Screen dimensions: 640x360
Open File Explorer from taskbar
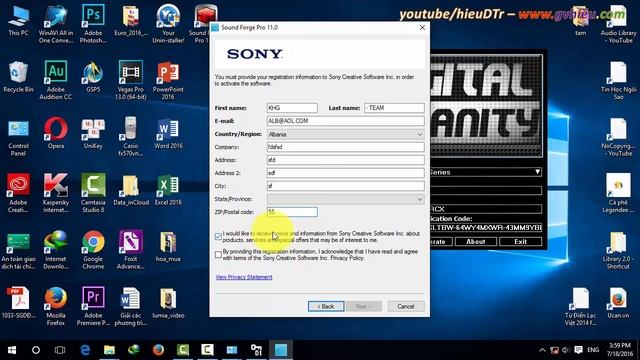tap(109, 350)
